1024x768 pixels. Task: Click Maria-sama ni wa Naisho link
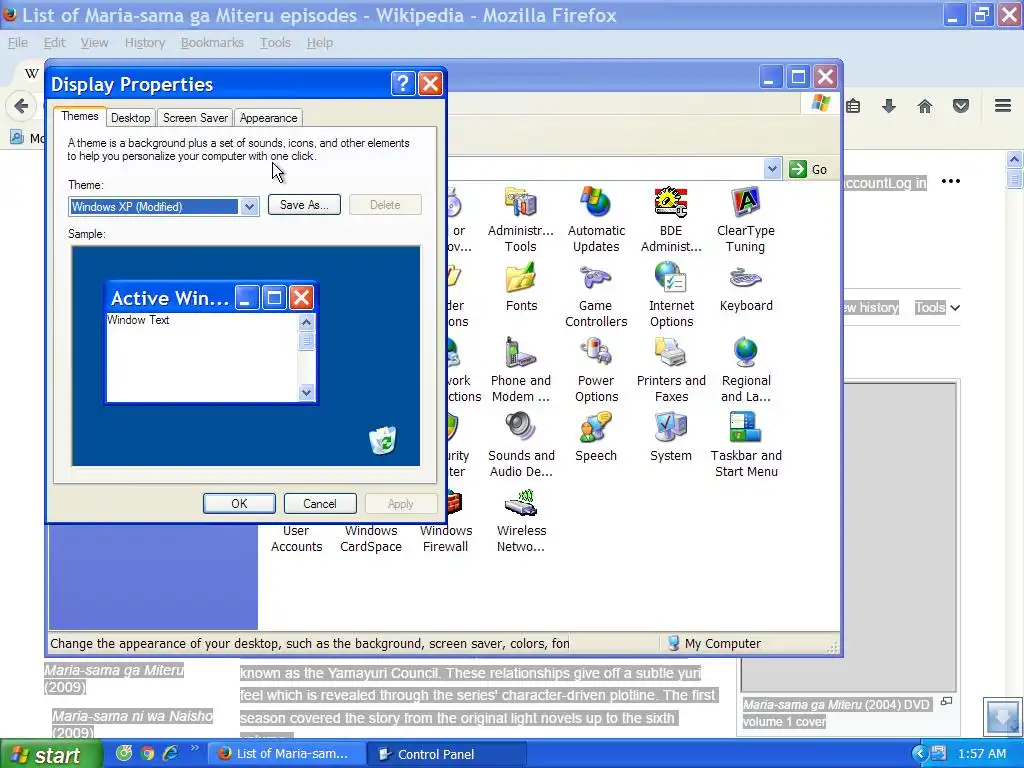pos(133,716)
